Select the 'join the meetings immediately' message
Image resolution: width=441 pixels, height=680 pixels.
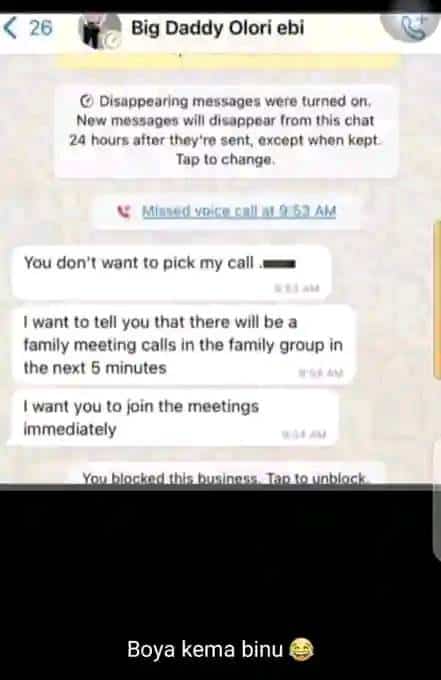pyautogui.click(x=173, y=418)
